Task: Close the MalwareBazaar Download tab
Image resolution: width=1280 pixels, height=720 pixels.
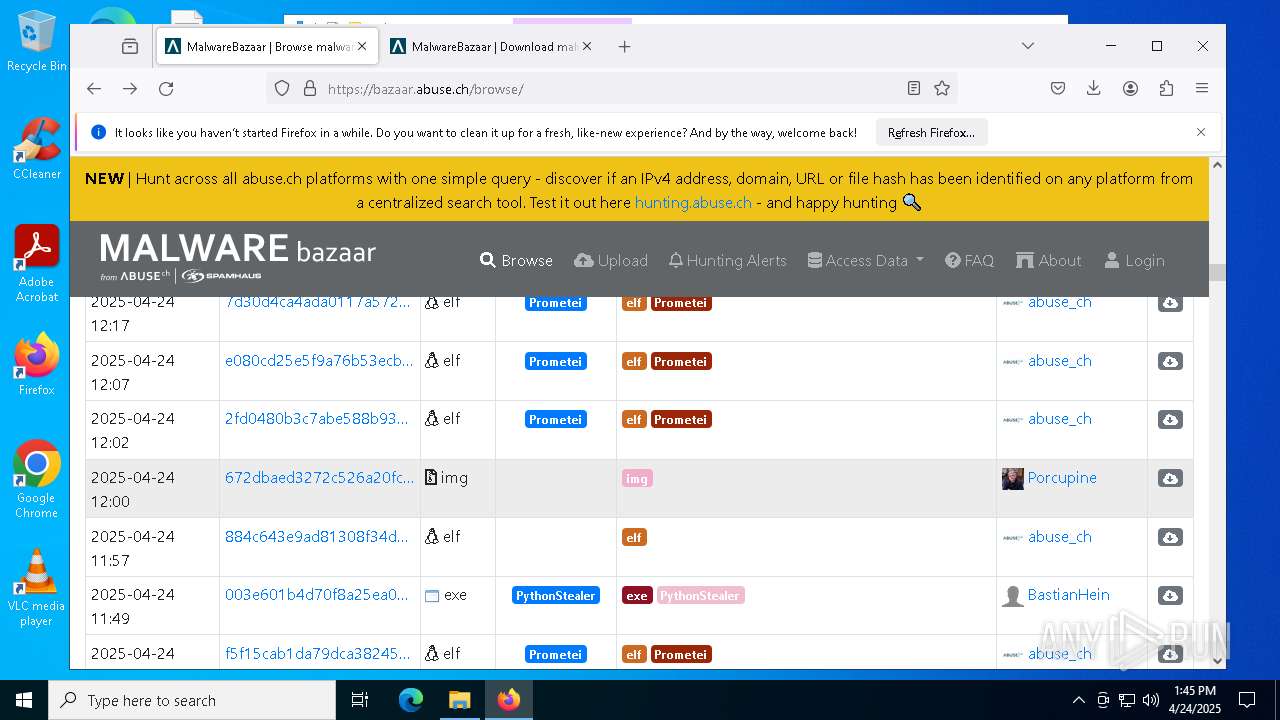Action: (x=587, y=46)
